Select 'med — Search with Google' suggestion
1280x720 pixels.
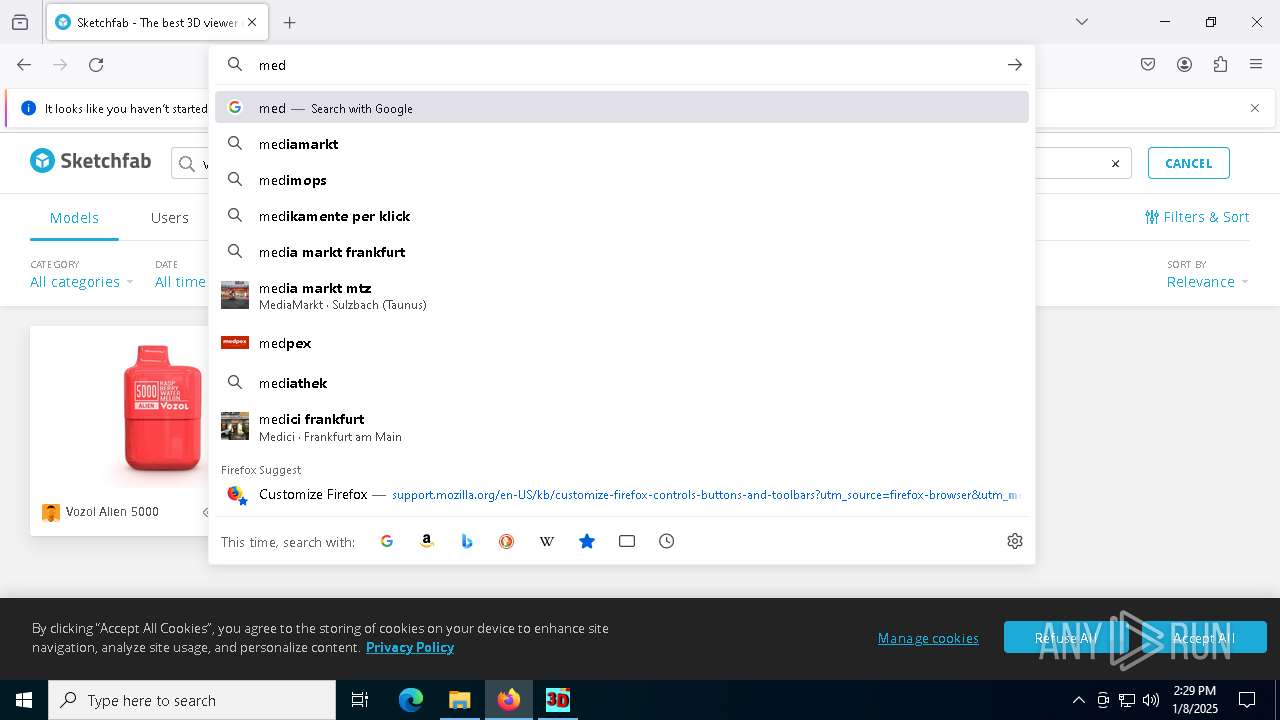[622, 108]
